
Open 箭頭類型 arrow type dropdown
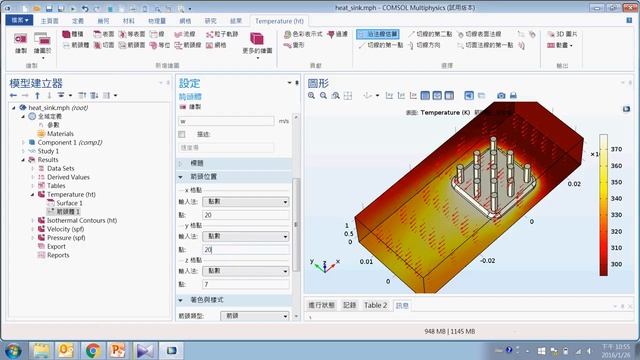point(255,316)
